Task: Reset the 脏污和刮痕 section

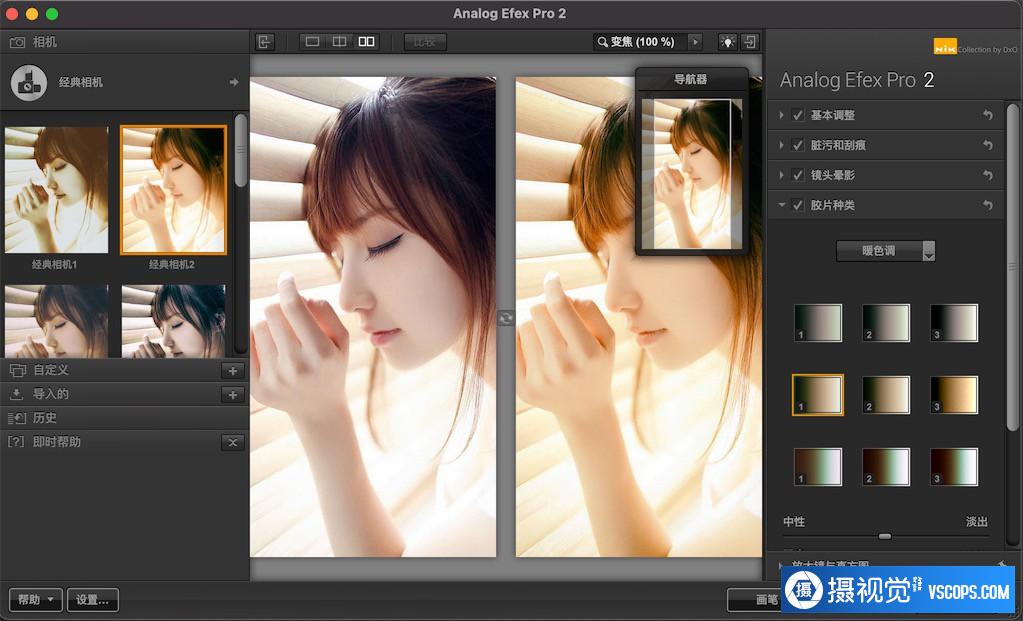Action: pyautogui.click(x=988, y=145)
